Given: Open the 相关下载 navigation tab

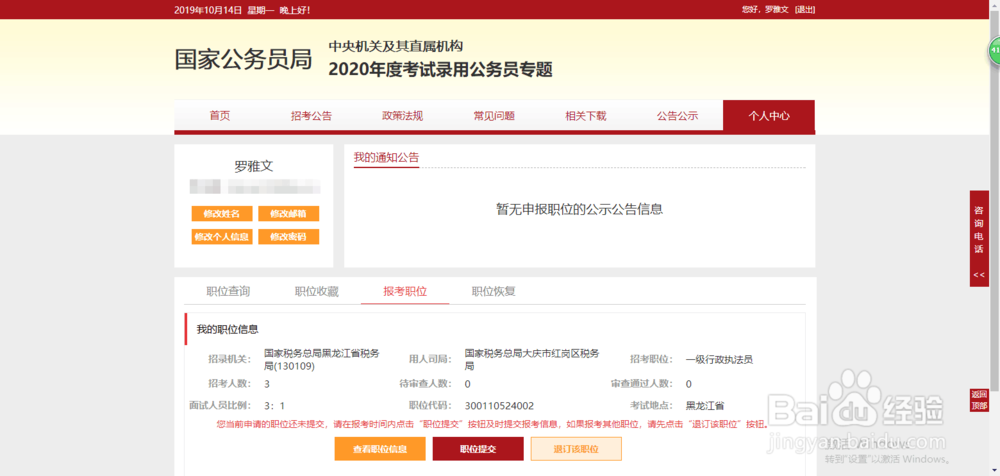Looking at the screenshot, I should point(585,116).
